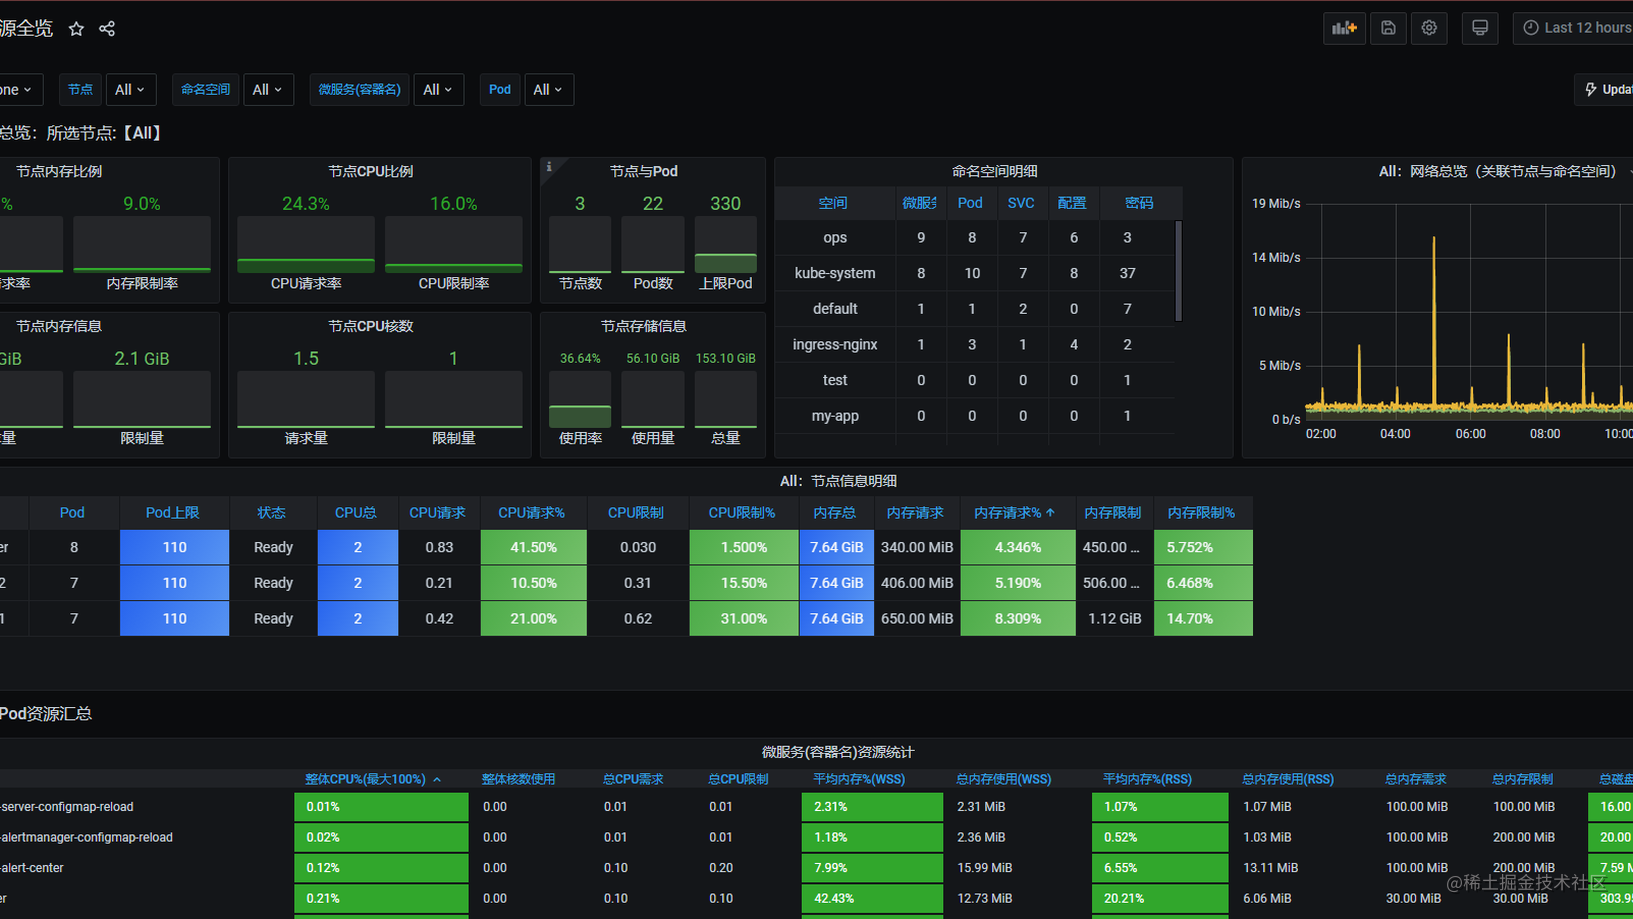Sort namespace table by 配置 column
Image resolution: width=1633 pixels, height=919 pixels.
click(x=1072, y=203)
